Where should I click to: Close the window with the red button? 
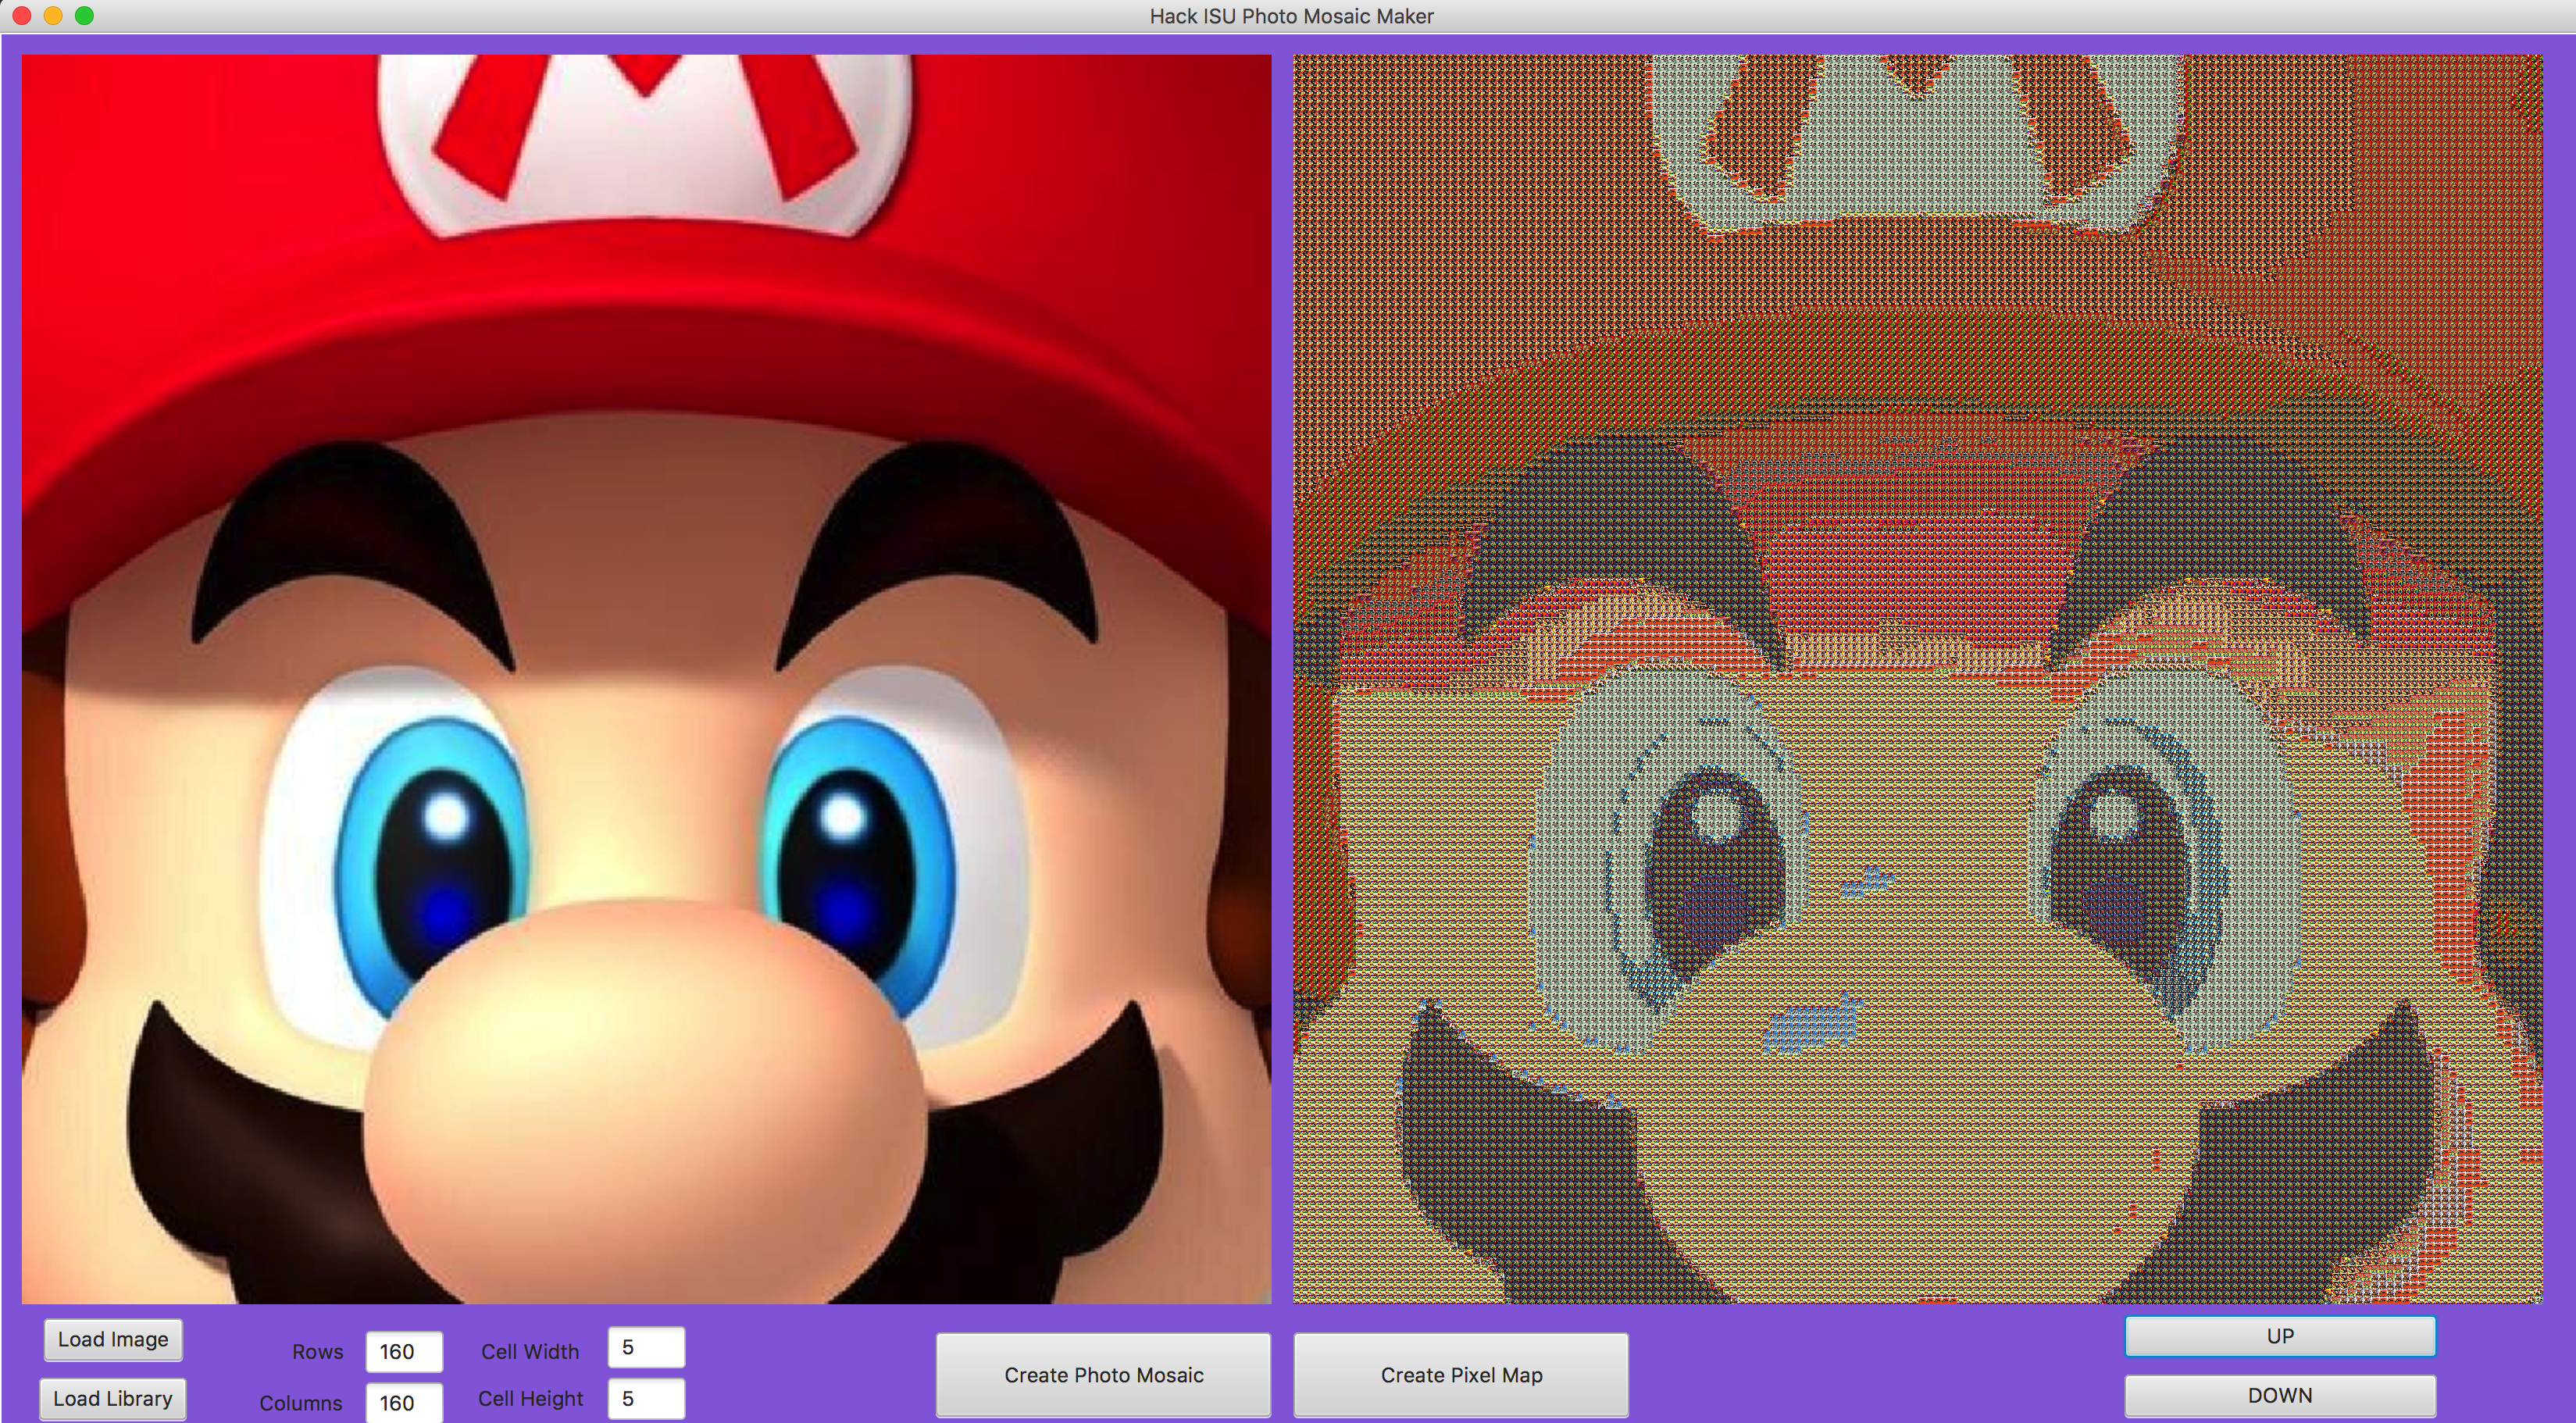coord(22,16)
